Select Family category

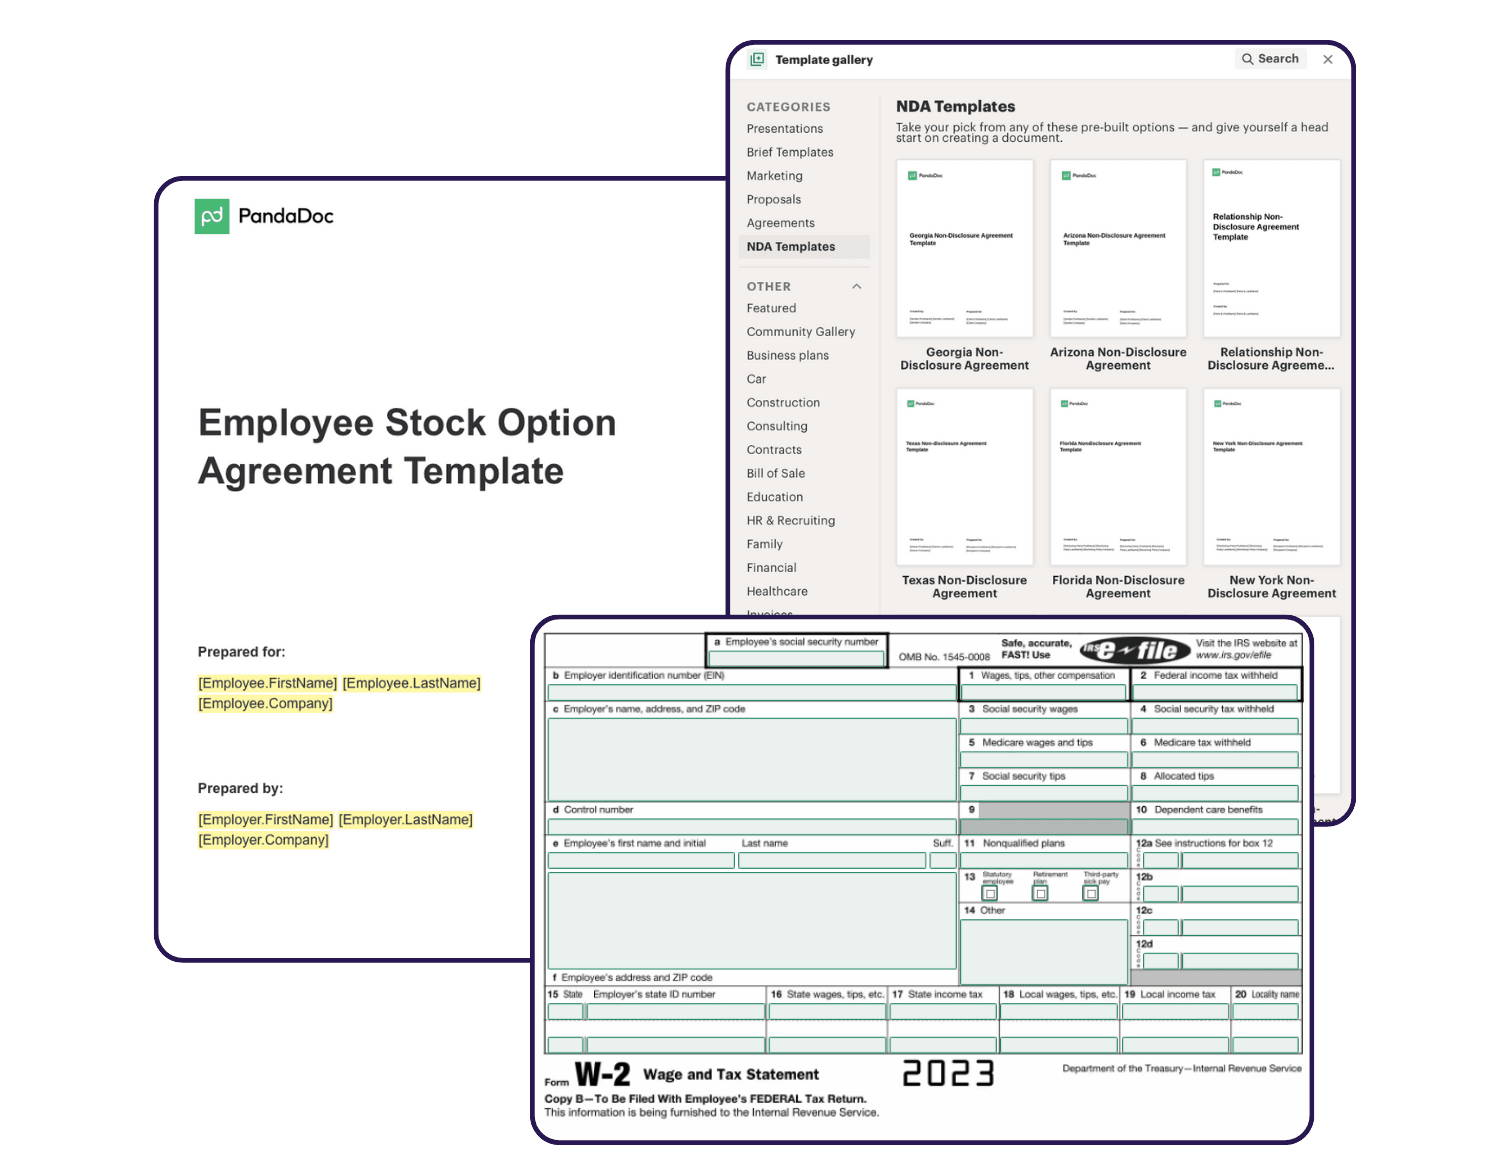764,544
